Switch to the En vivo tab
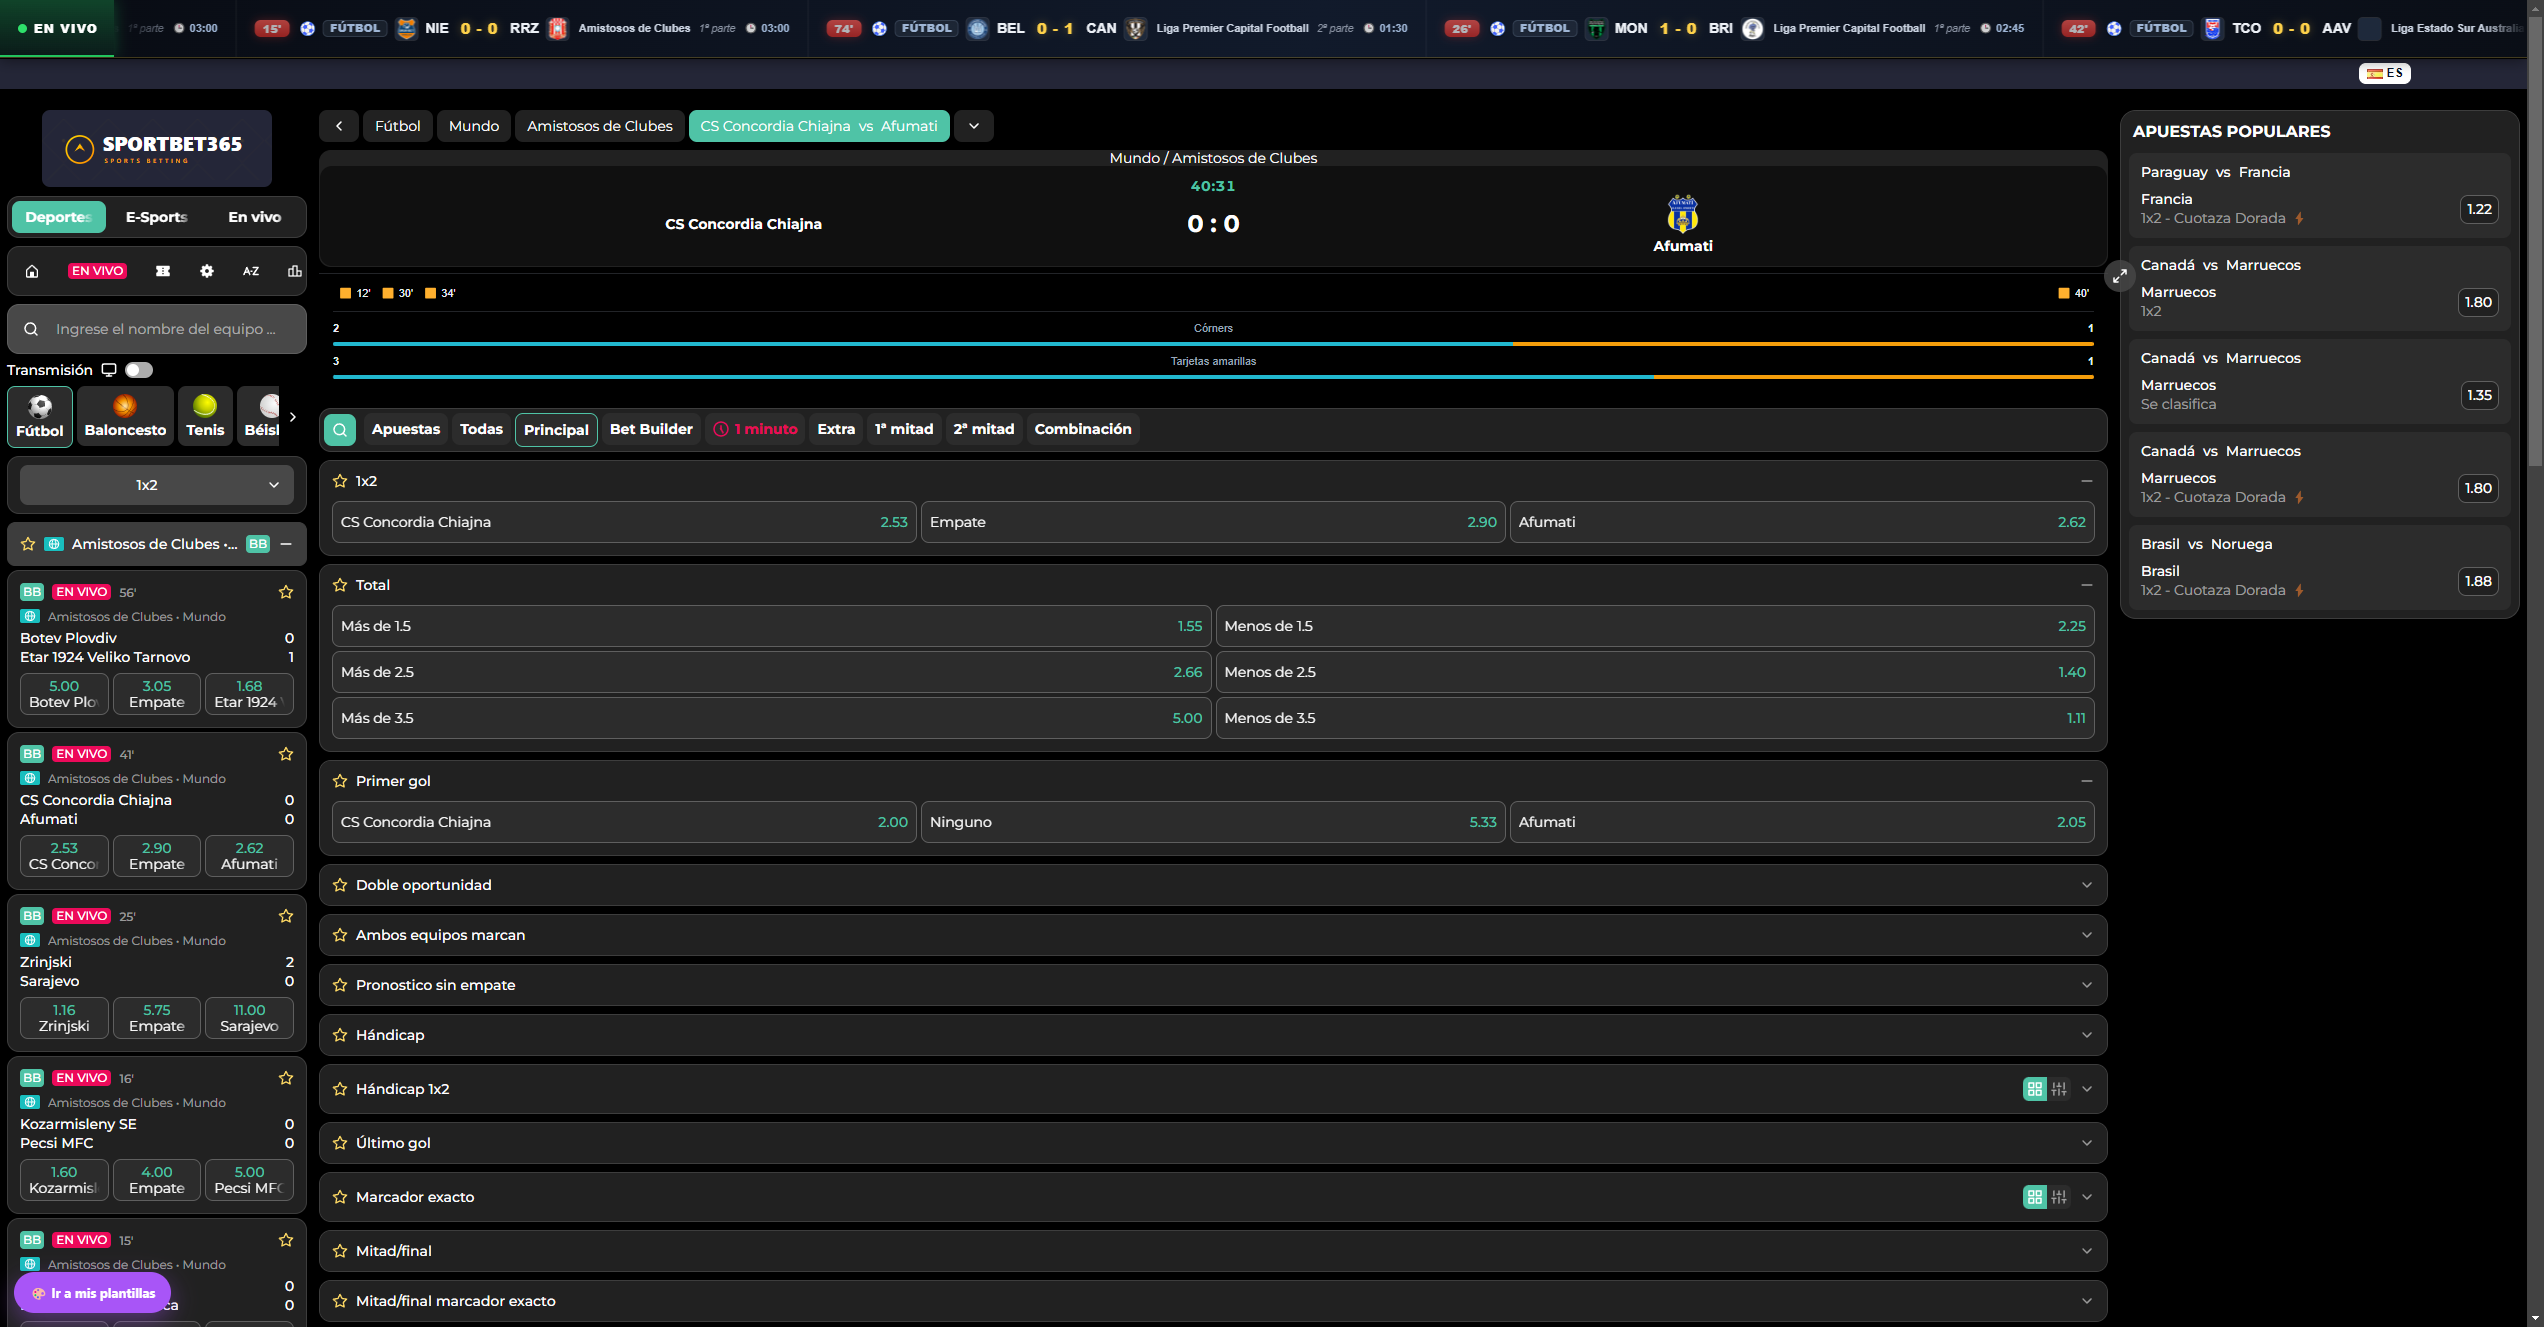Screen dimensions: 2544x1327 255,217
